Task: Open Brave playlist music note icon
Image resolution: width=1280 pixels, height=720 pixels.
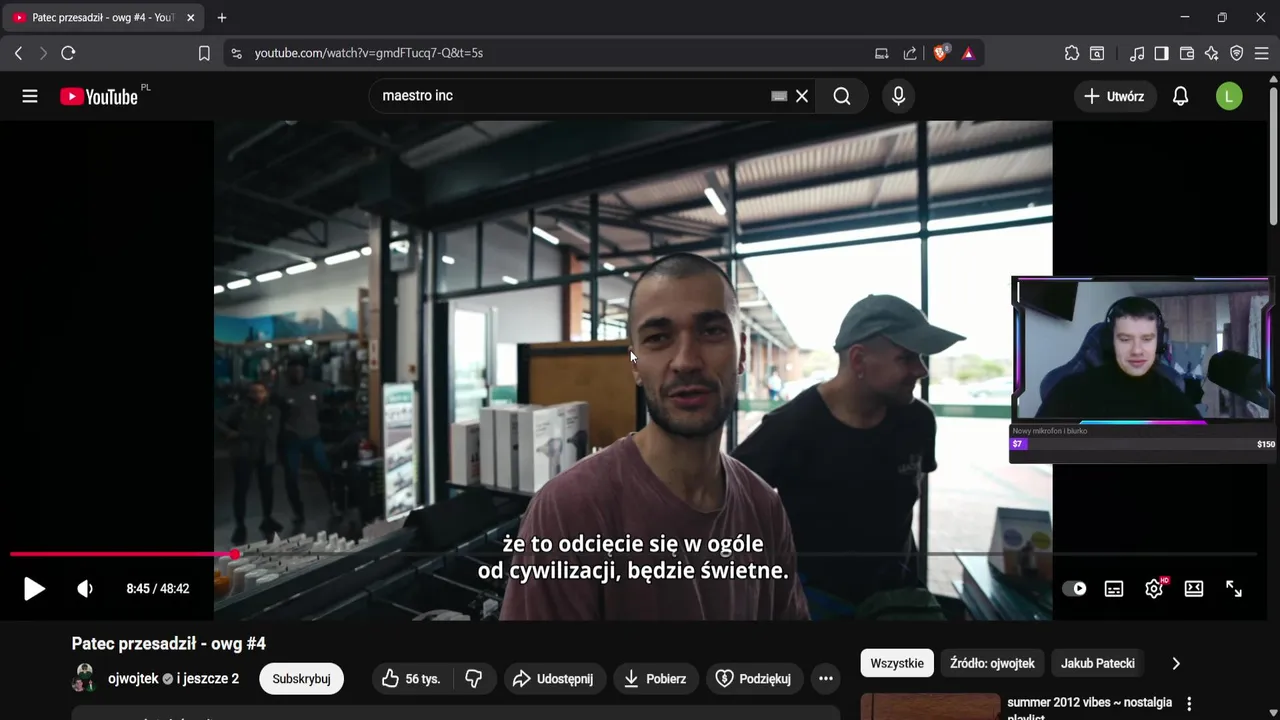Action: click(1137, 53)
